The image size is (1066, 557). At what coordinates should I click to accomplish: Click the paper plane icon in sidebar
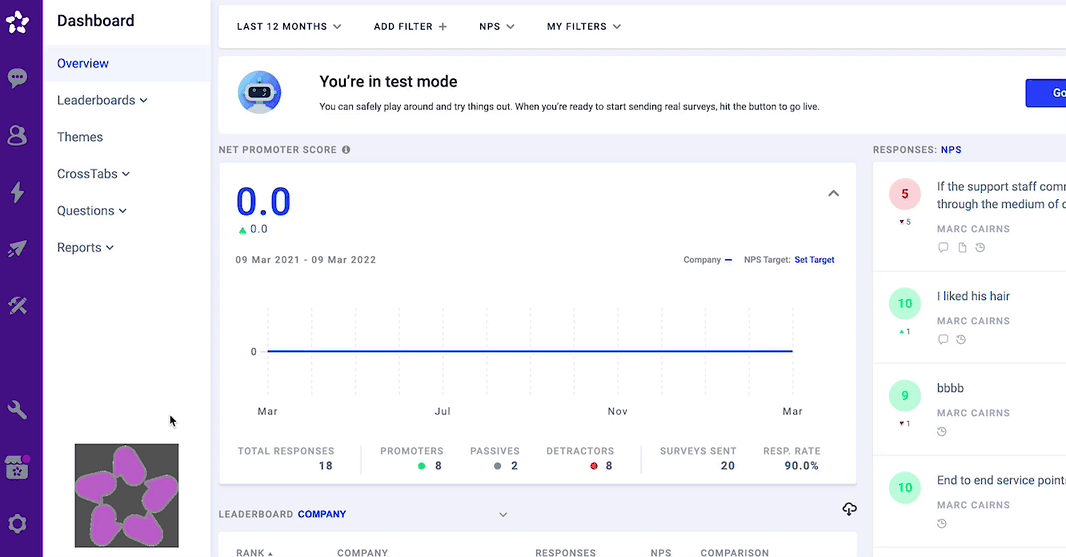pyautogui.click(x=17, y=249)
